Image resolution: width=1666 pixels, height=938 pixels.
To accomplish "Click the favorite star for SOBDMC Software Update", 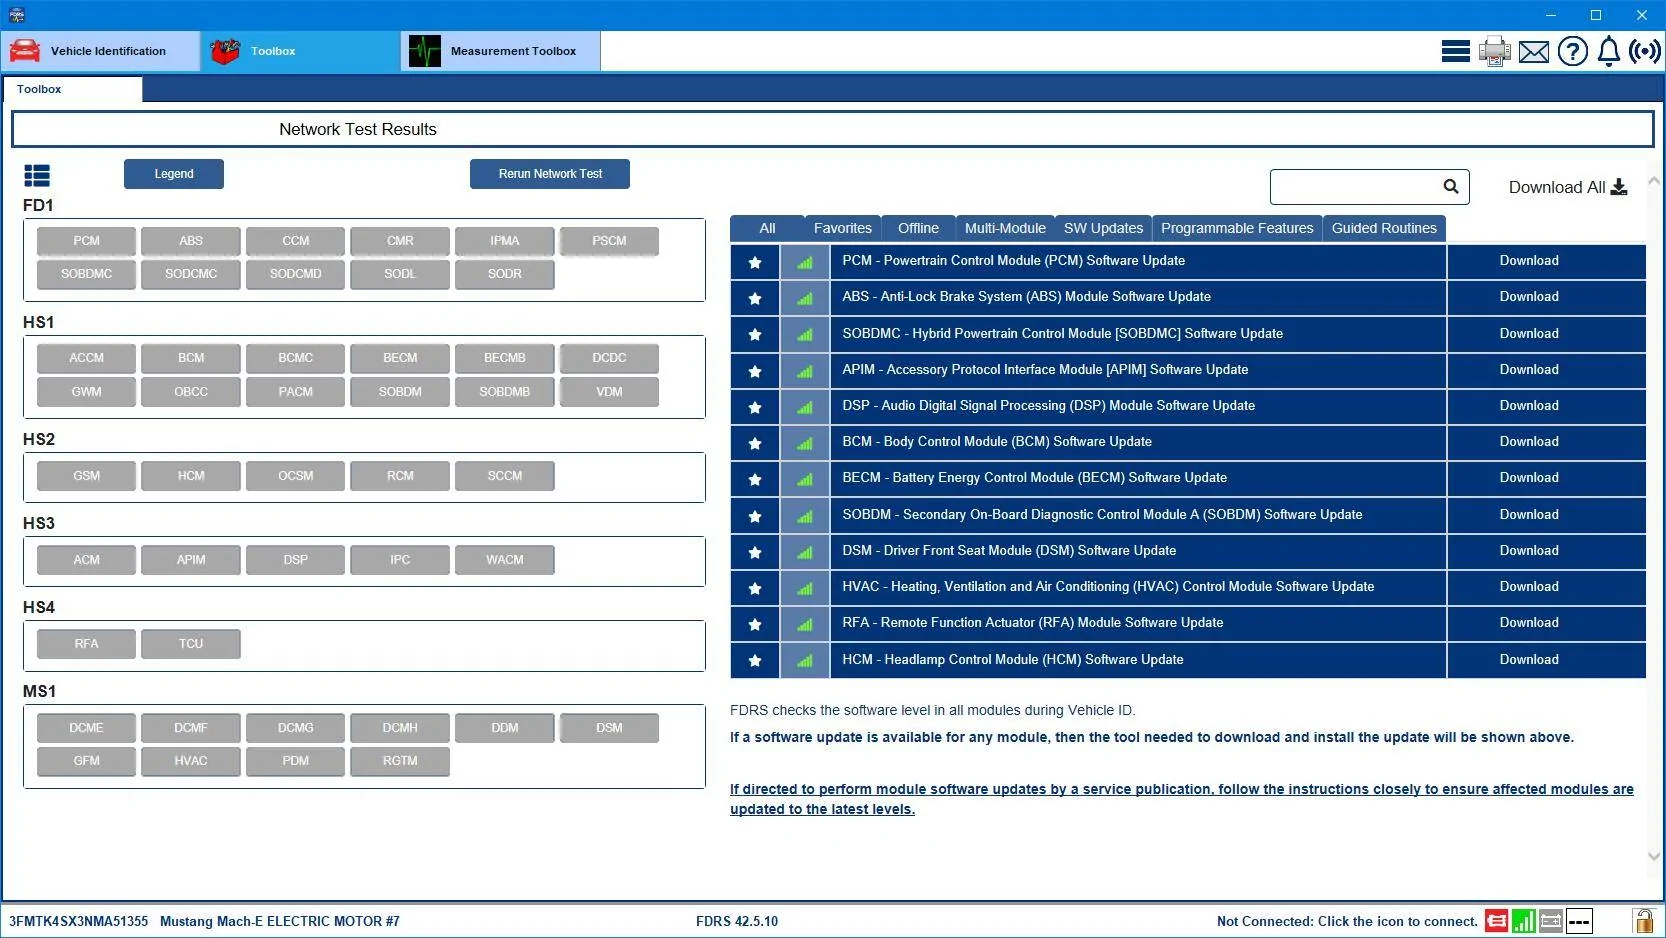I will point(755,334).
